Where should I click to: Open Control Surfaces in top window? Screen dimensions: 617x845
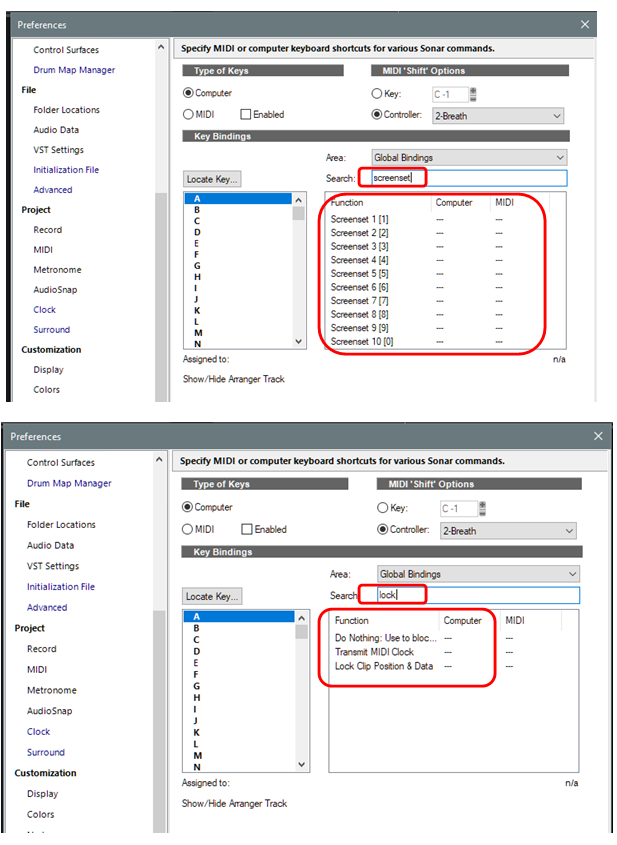pyautogui.click(x=66, y=50)
